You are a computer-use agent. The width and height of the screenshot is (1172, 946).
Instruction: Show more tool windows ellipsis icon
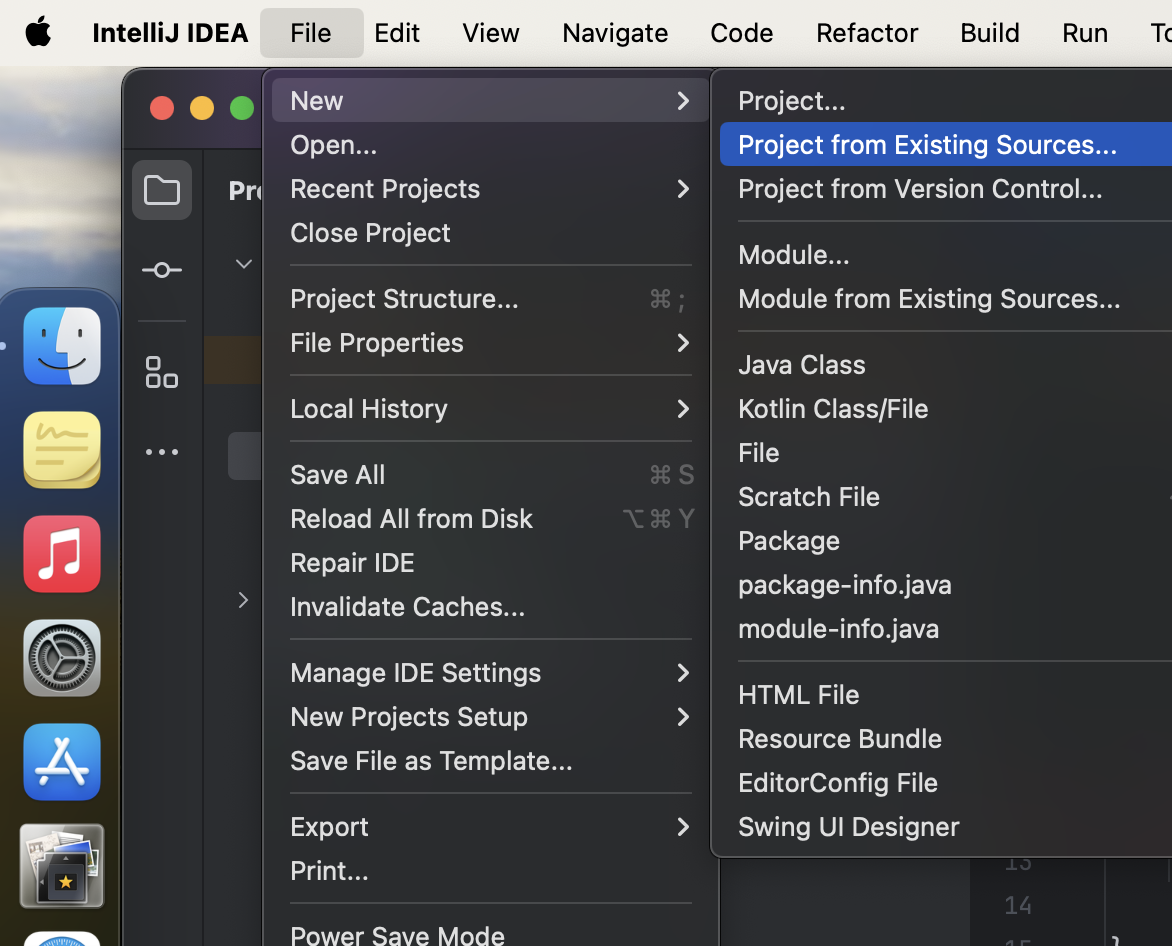tap(162, 452)
